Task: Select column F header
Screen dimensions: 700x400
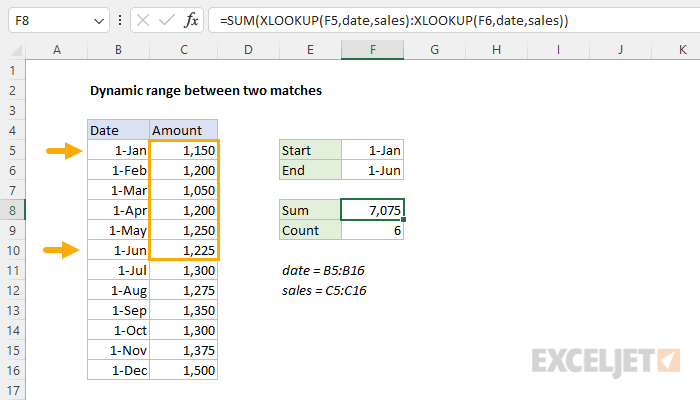Action: click(x=372, y=50)
